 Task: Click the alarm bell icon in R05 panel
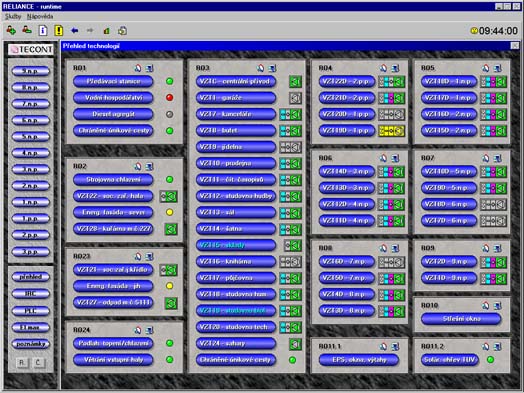coord(486,68)
